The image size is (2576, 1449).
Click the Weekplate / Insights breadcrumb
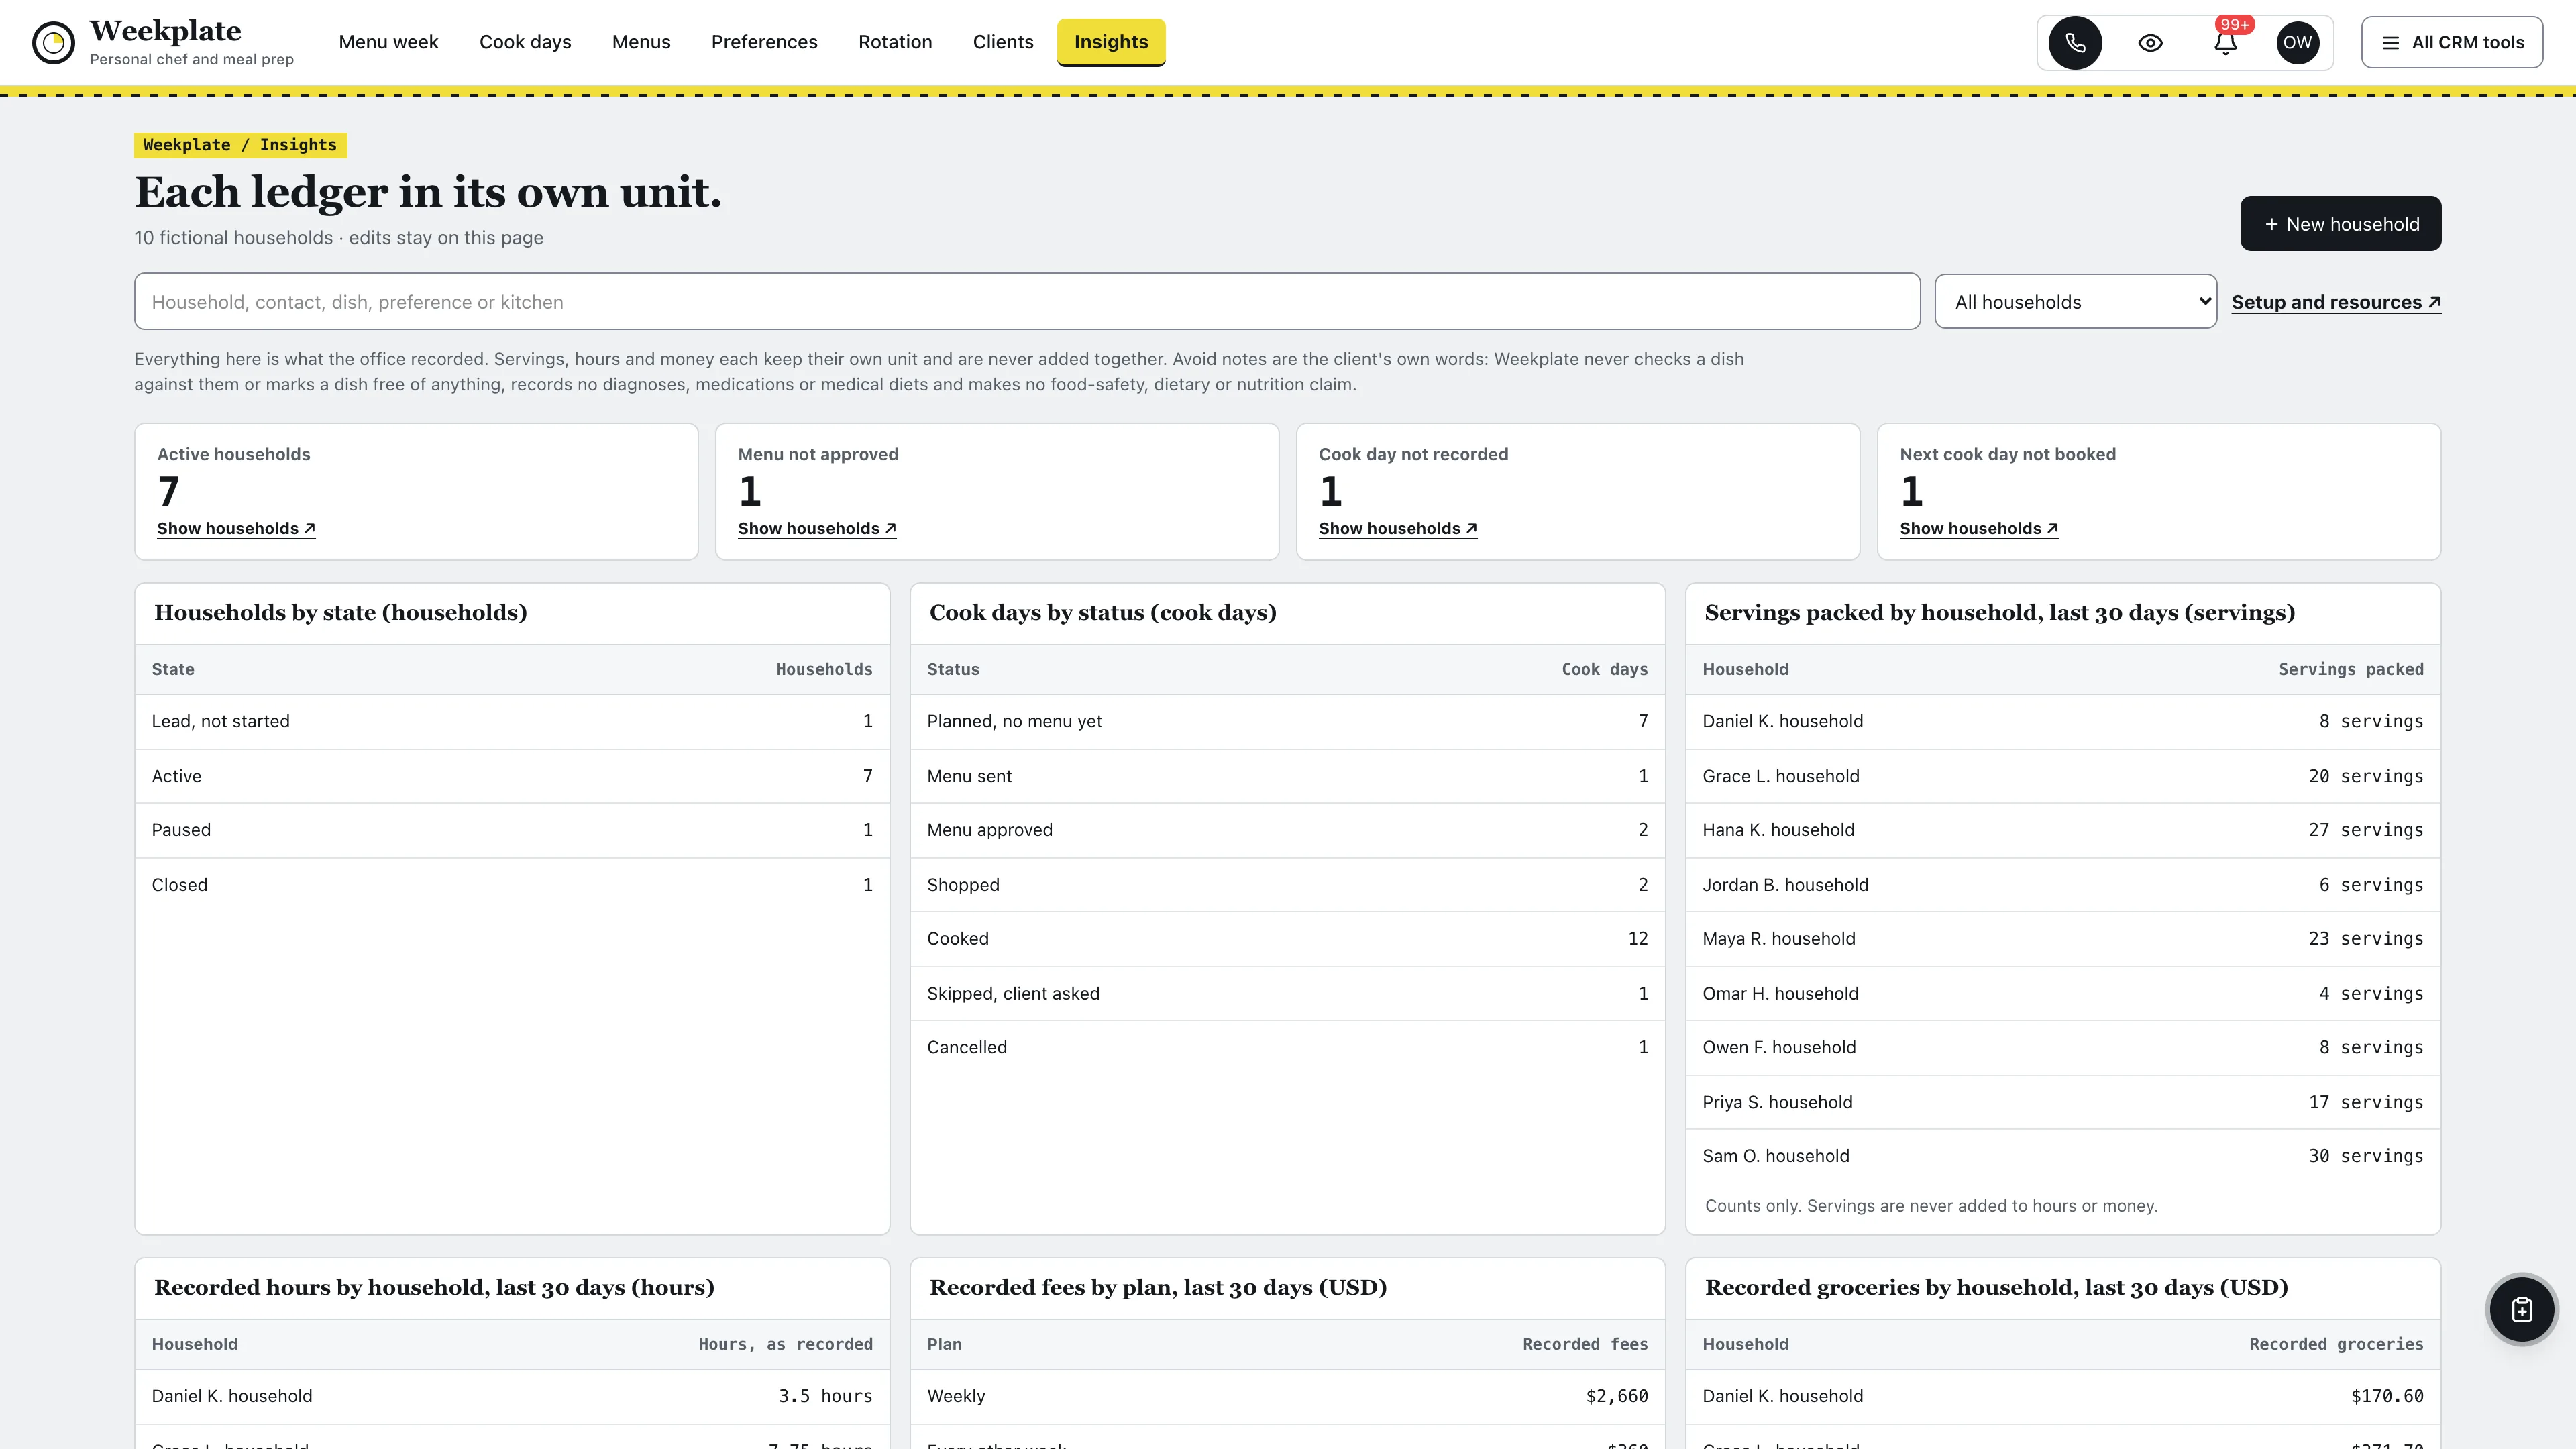[x=240, y=145]
